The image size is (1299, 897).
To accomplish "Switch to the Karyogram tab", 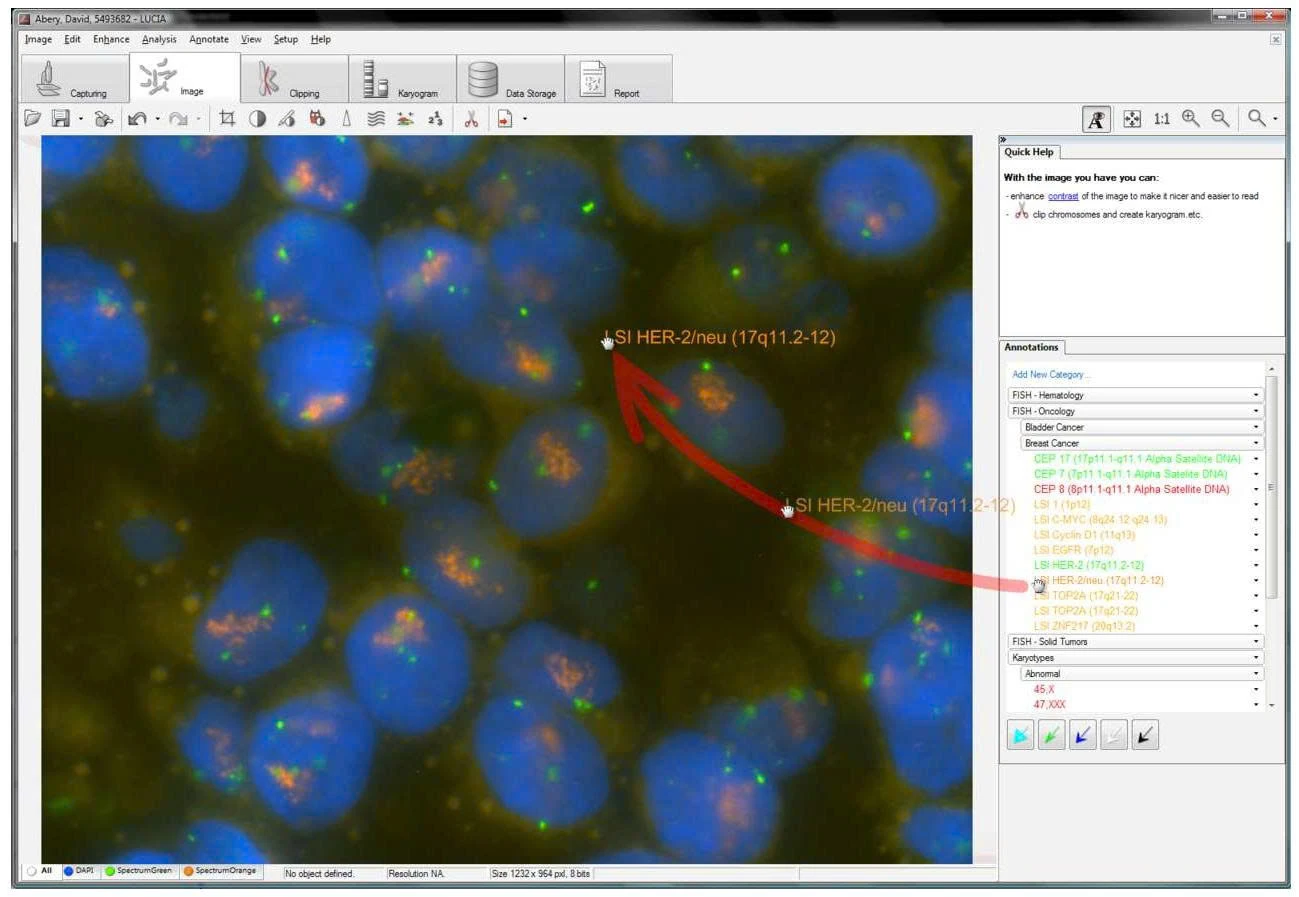I will (402, 79).
